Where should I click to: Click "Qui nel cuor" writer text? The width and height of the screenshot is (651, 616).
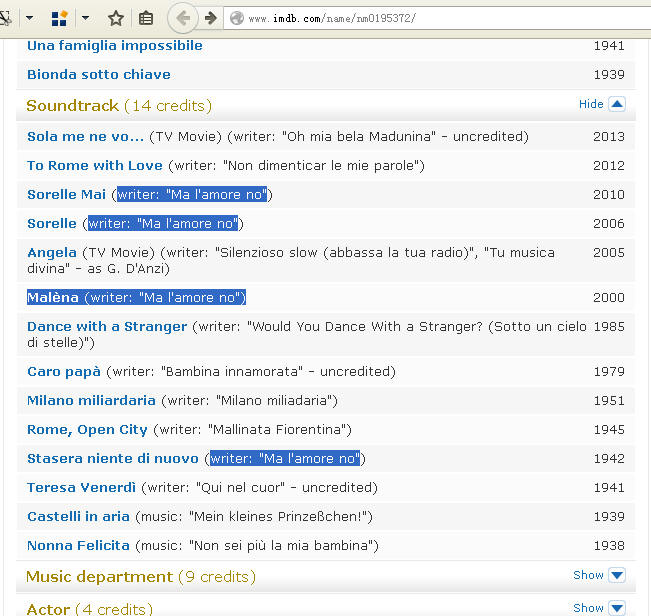click(240, 487)
